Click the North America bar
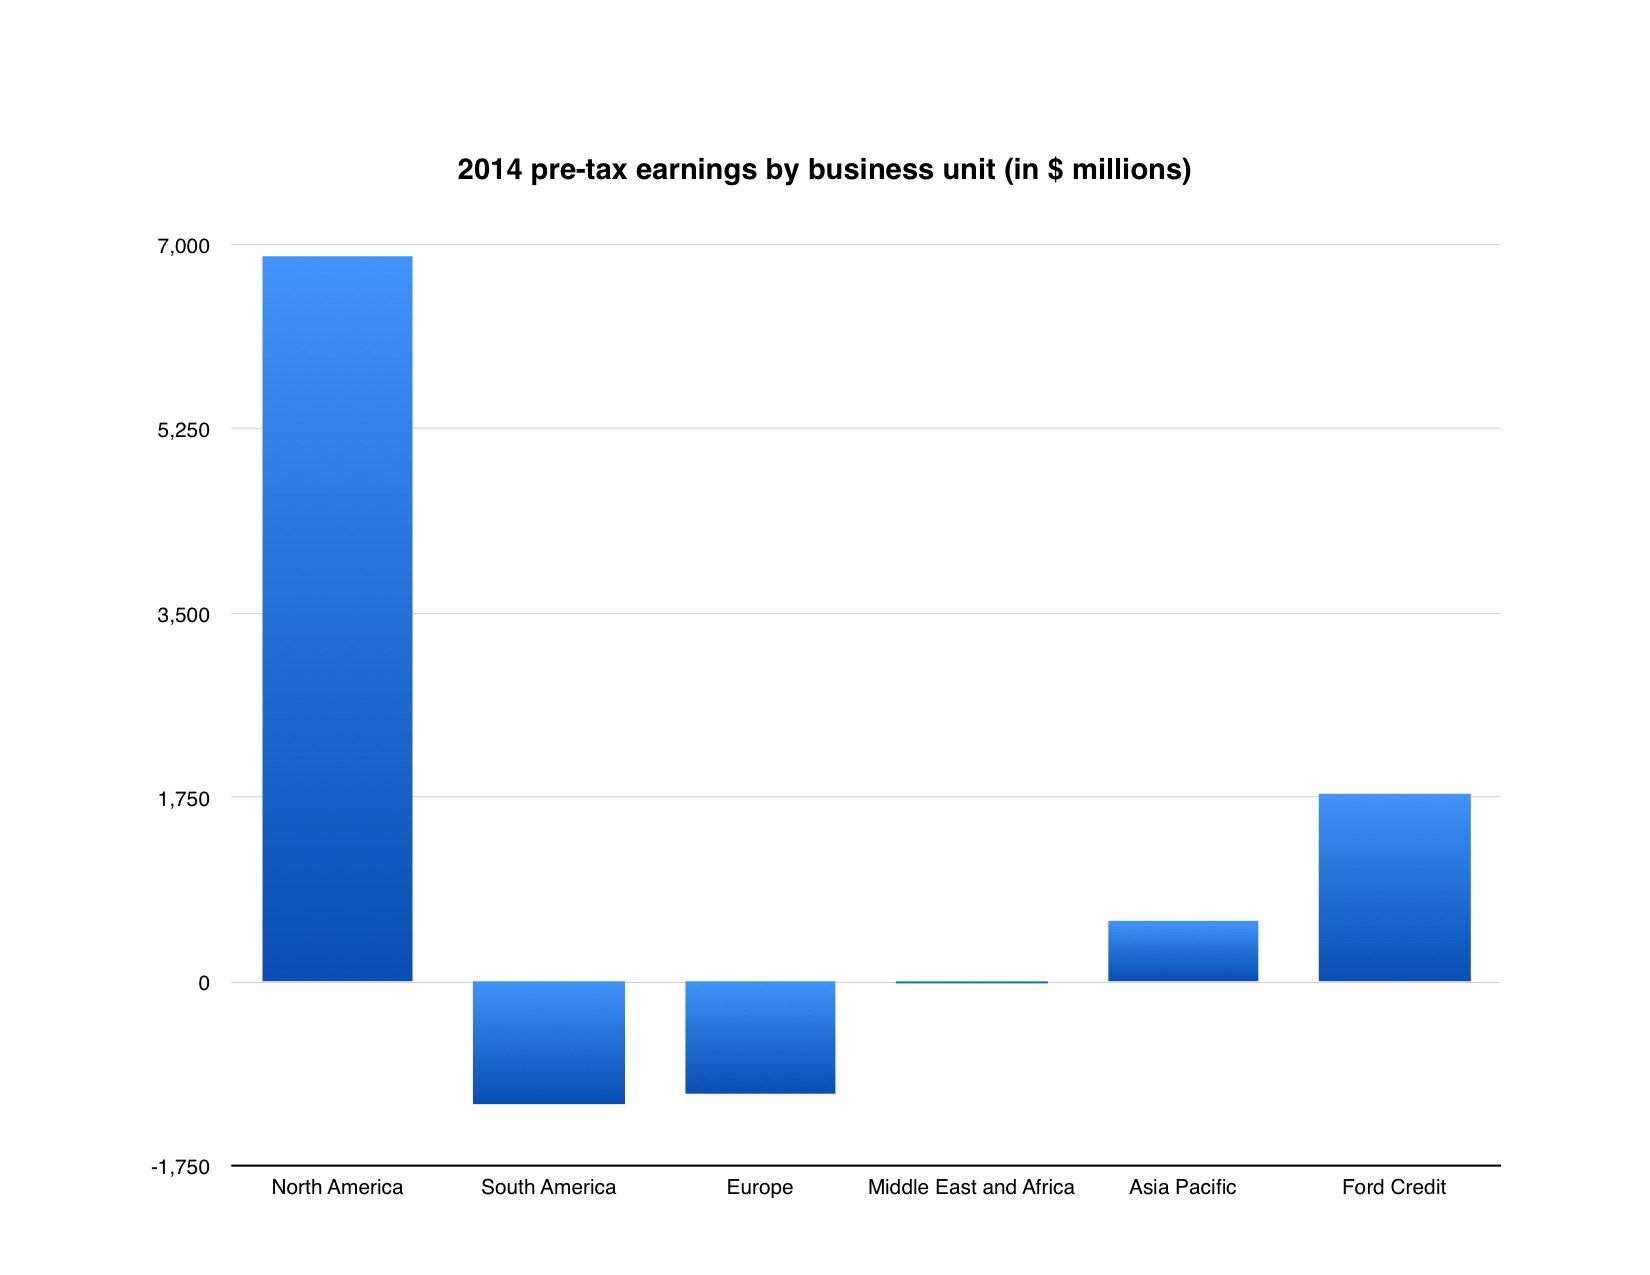 coord(337,618)
